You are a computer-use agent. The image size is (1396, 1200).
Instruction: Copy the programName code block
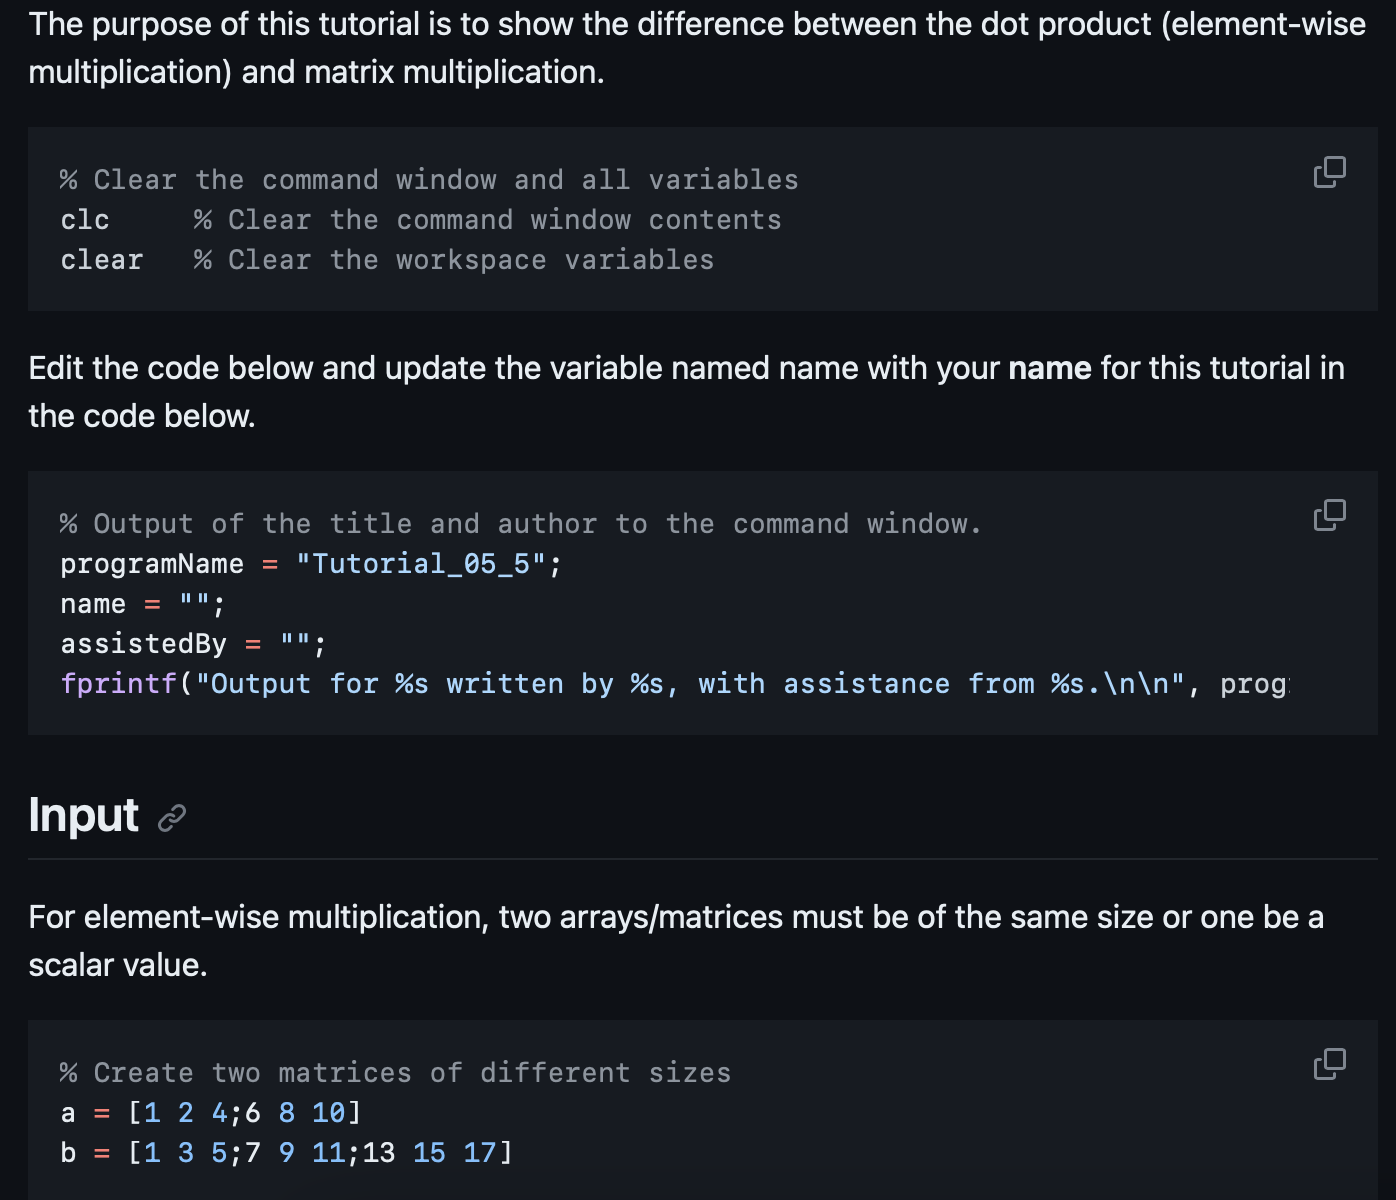pos(1328,516)
